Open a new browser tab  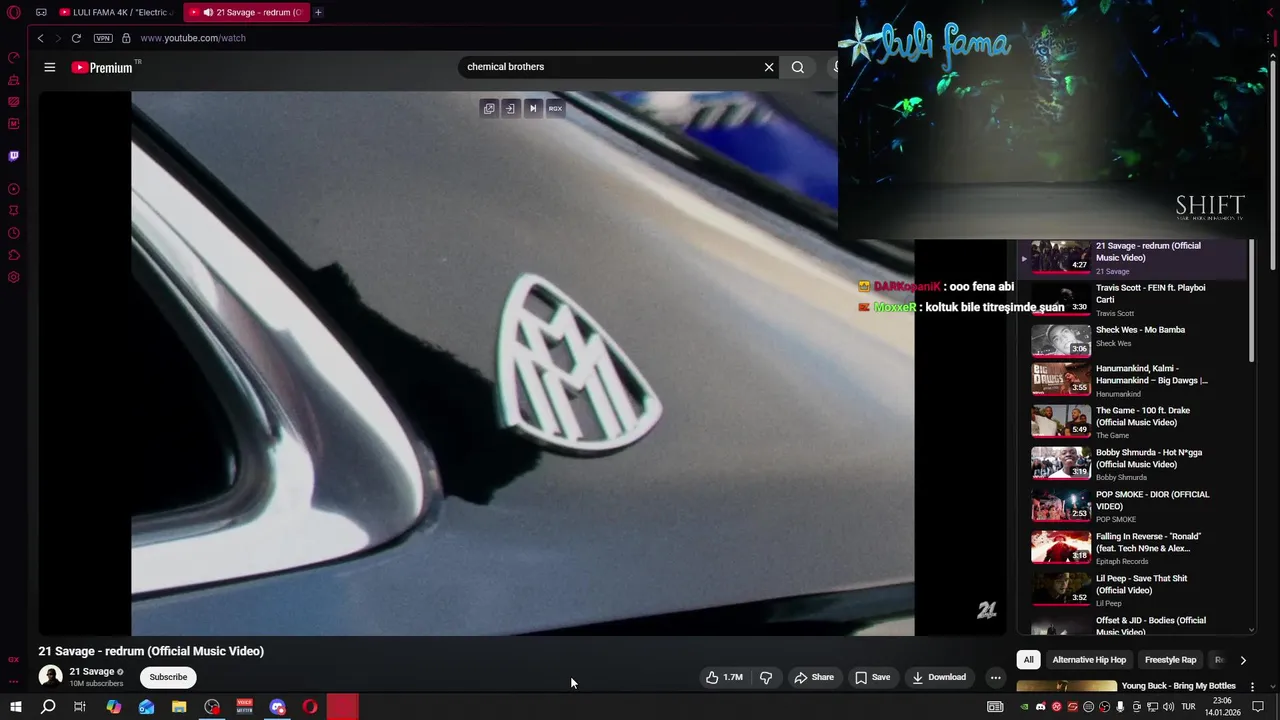click(318, 12)
